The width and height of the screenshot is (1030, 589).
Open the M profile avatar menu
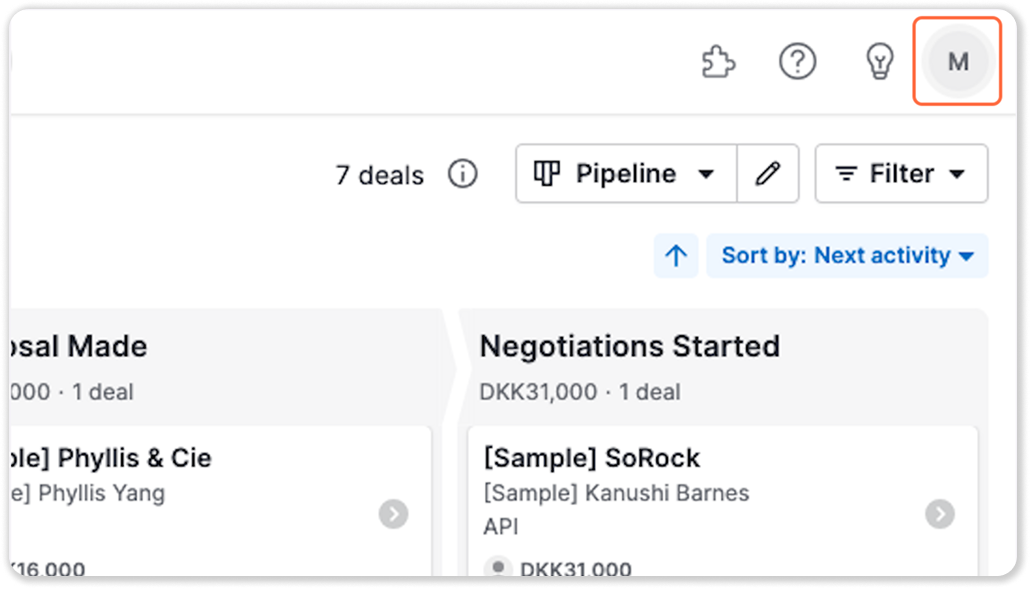[x=957, y=62]
